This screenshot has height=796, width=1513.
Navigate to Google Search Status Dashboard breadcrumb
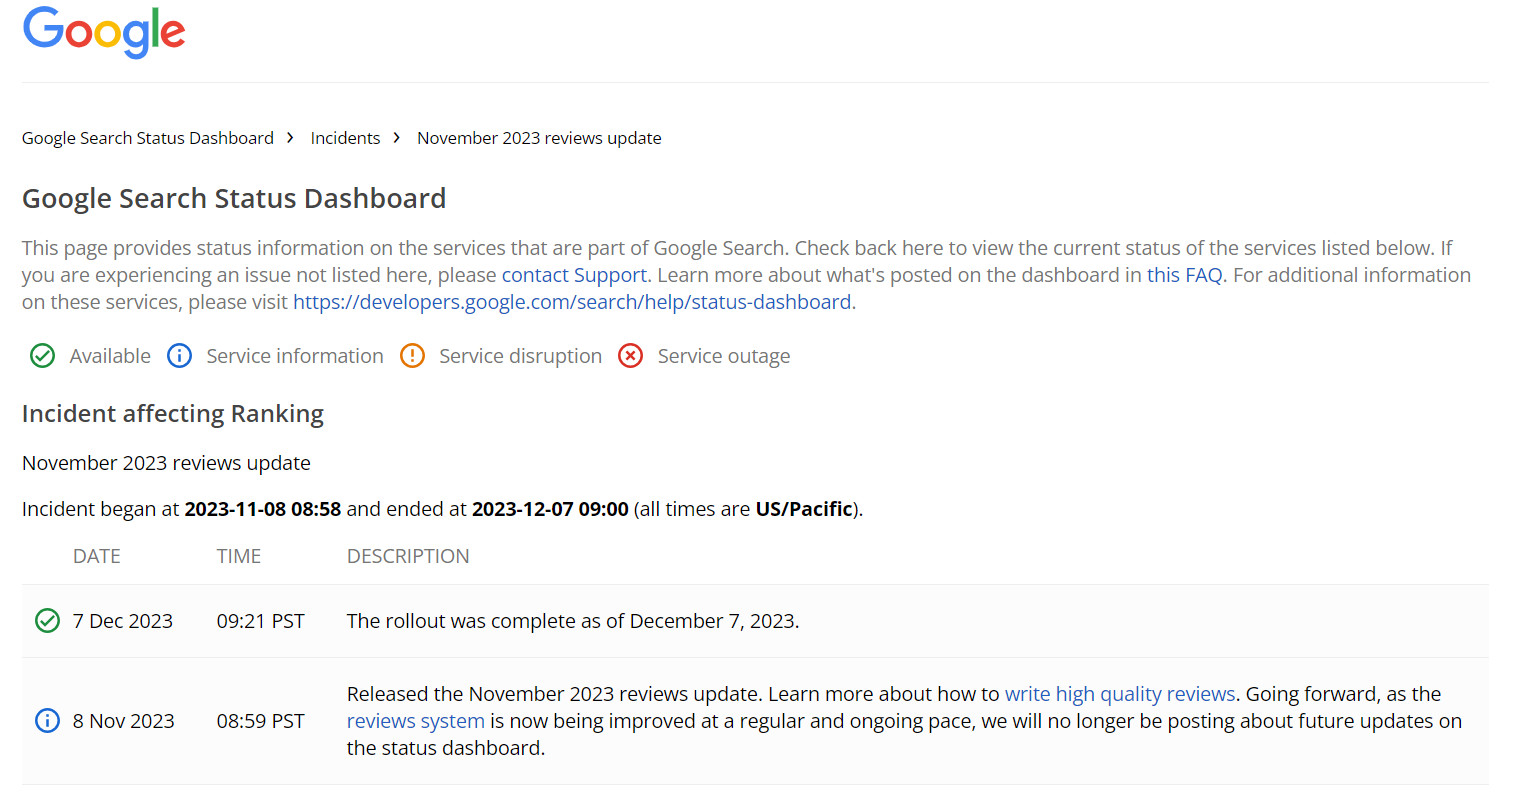point(147,137)
